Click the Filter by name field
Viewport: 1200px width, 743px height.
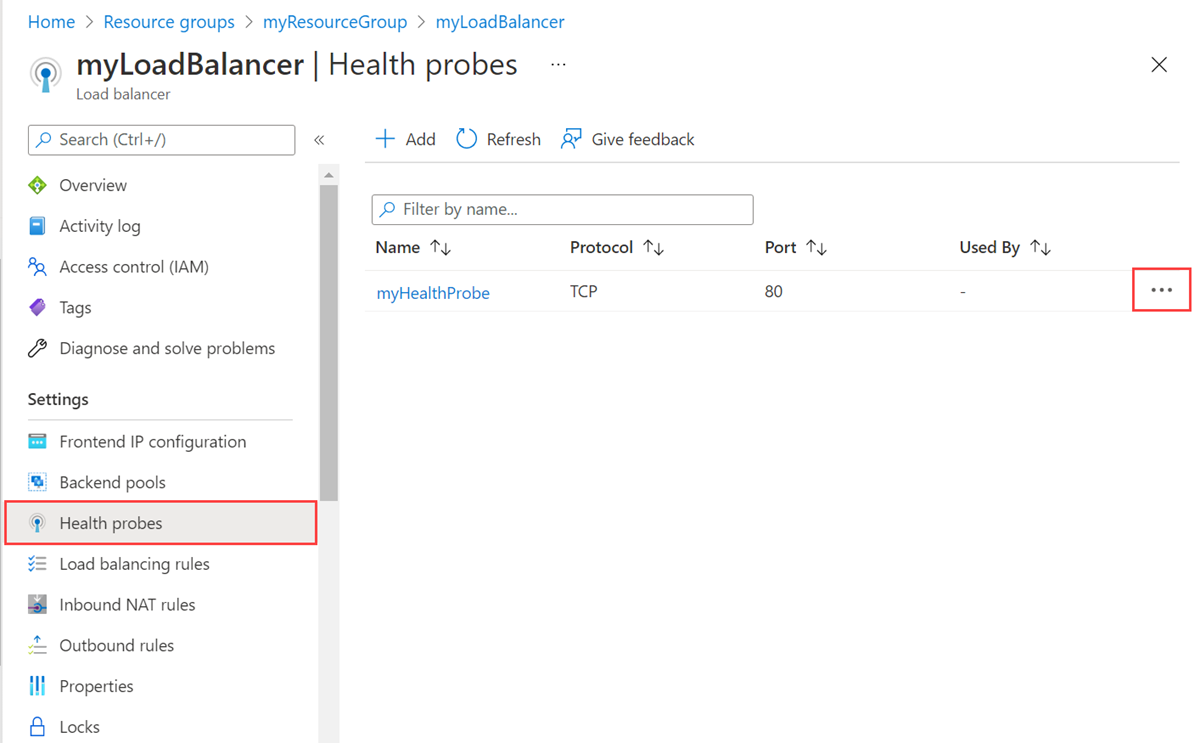(x=562, y=209)
